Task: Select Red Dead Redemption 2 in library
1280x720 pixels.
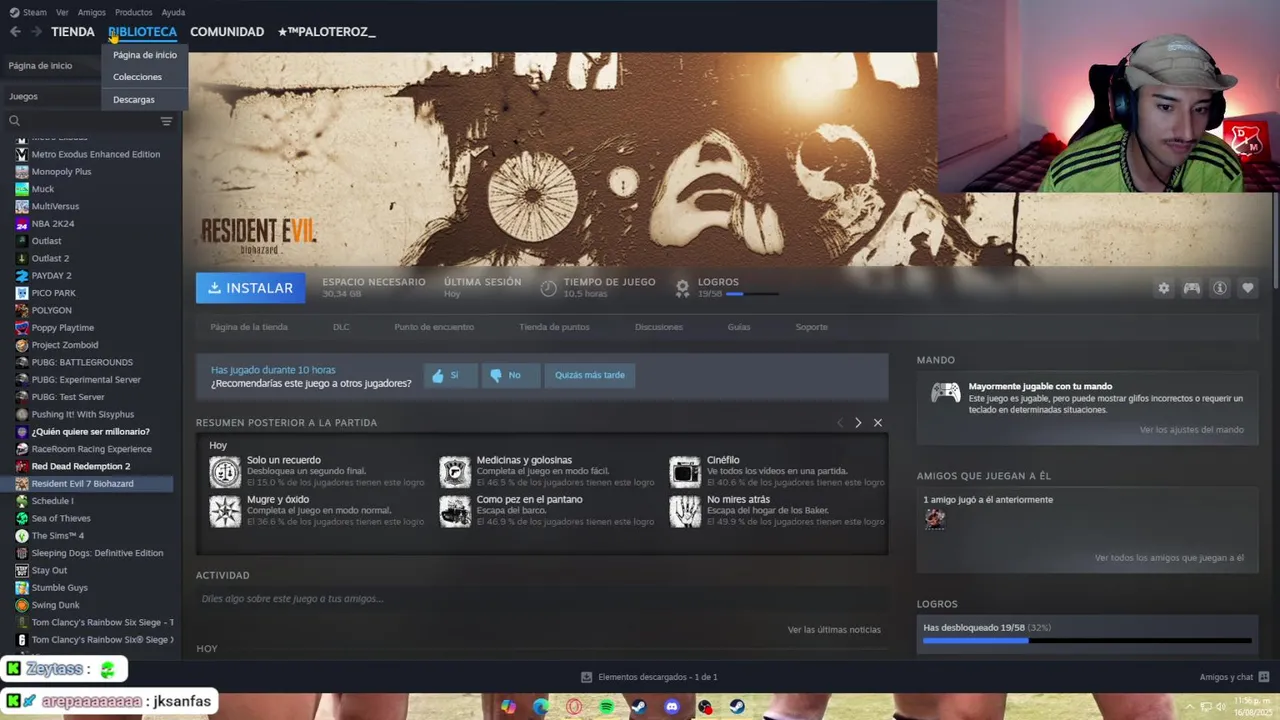Action: coord(88,466)
